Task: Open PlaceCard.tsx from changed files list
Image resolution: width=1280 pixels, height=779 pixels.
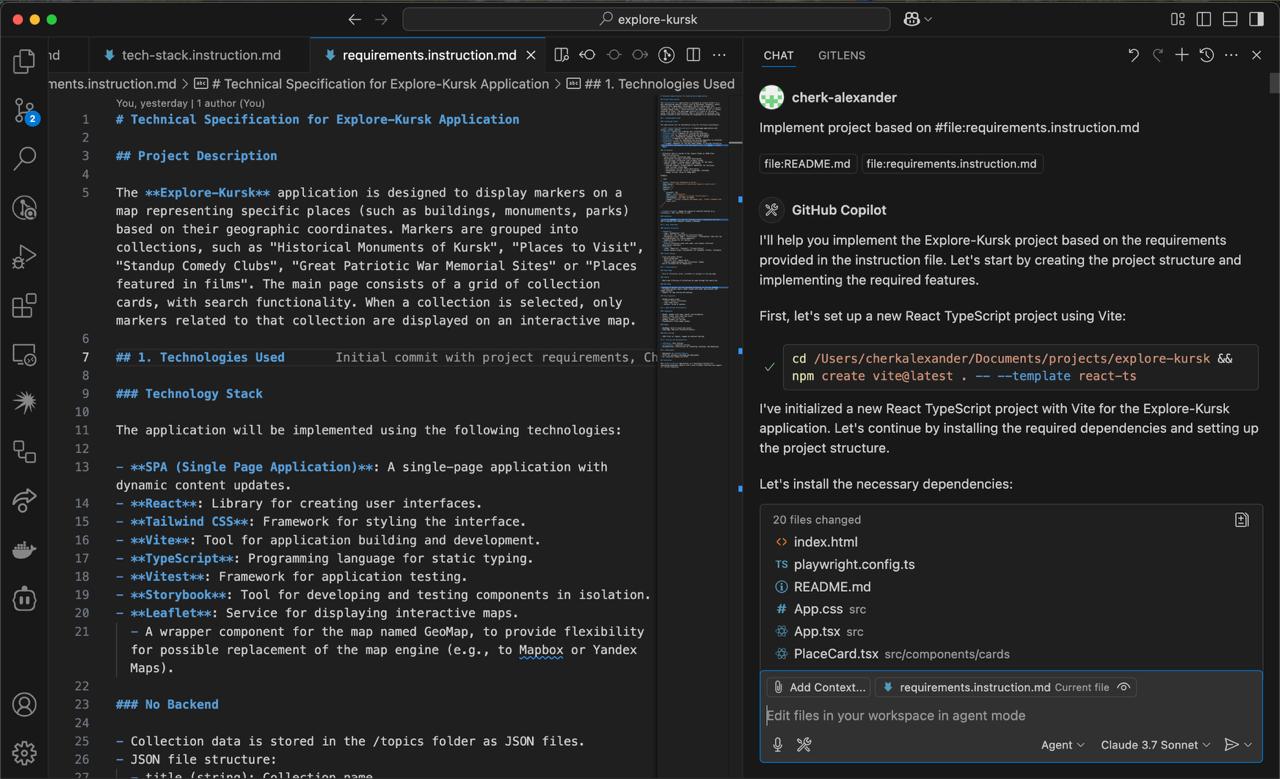Action: pyautogui.click(x=836, y=654)
